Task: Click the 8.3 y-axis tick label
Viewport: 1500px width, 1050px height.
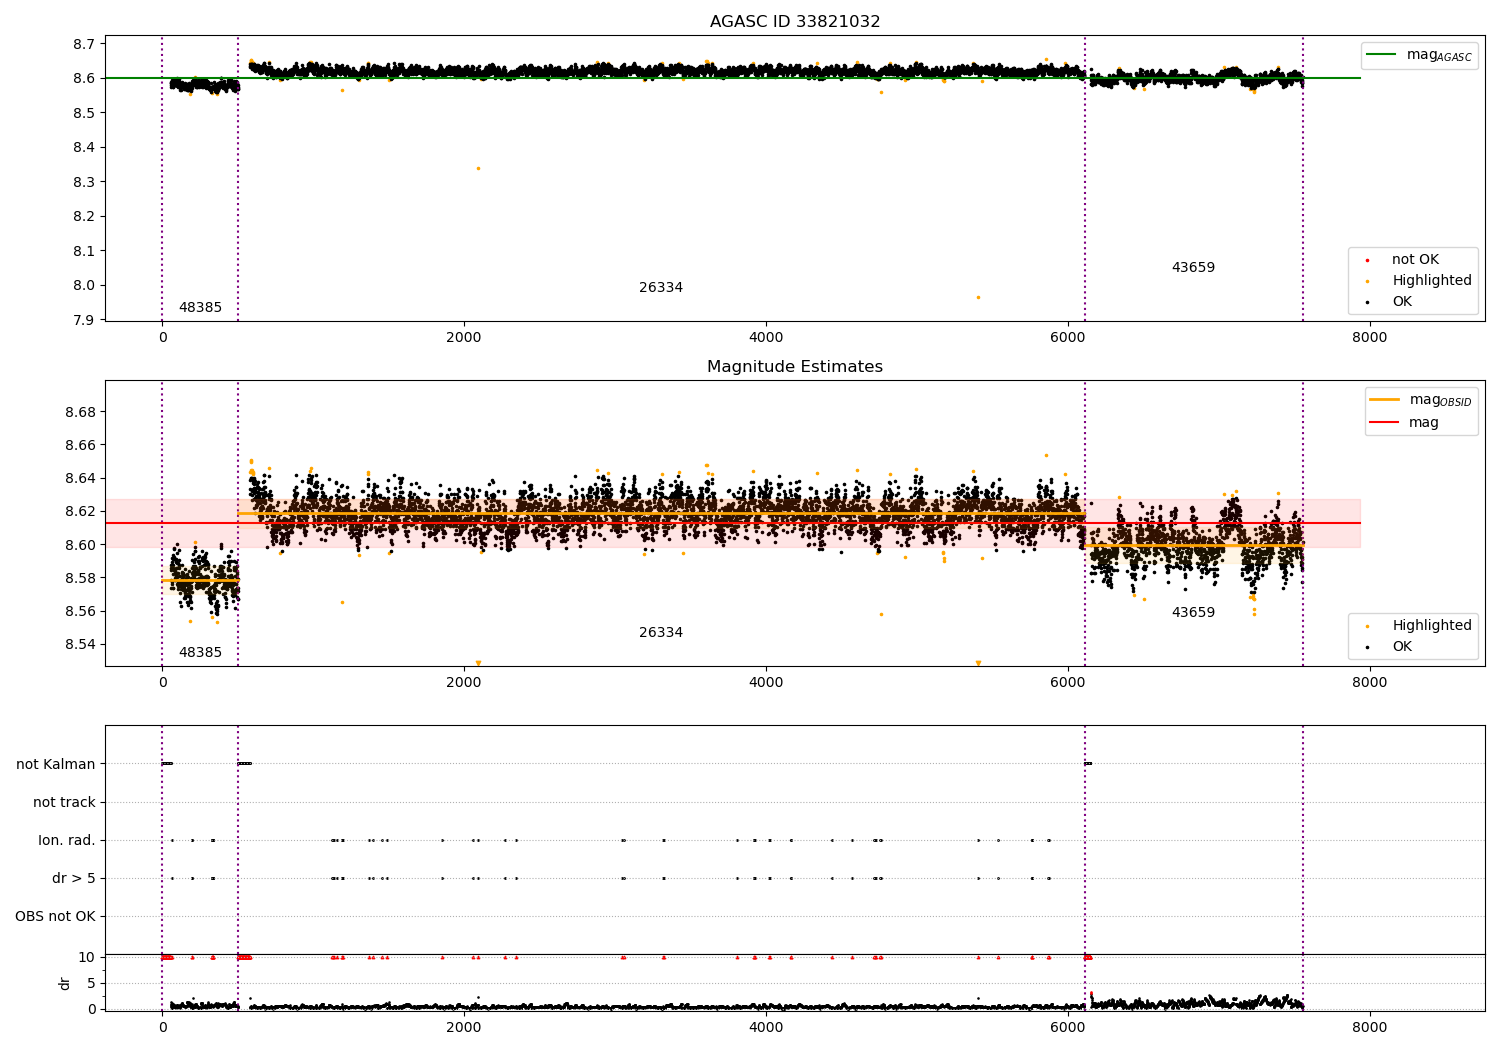Action: pyautogui.click(x=85, y=182)
